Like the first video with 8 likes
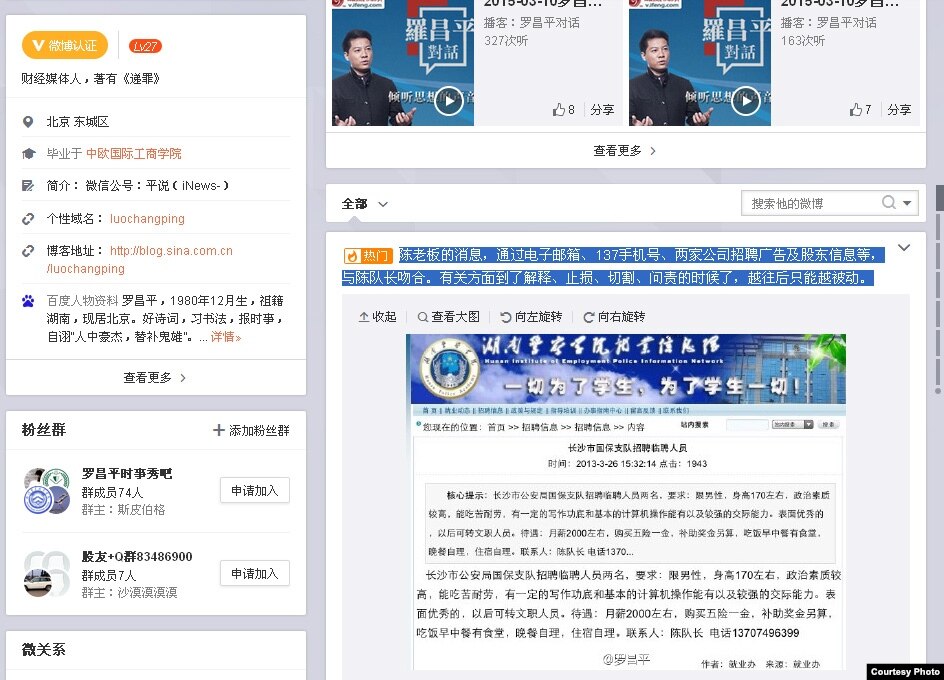Viewport: 944px width, 680px height. [564, 110]
